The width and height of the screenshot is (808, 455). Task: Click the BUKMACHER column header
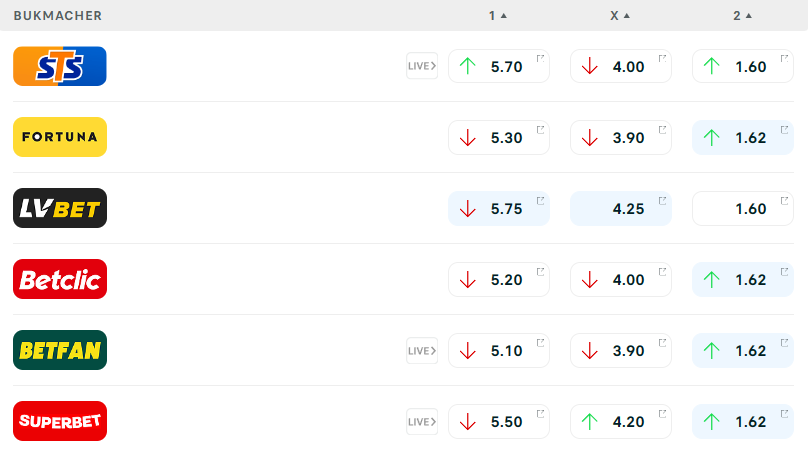58,15
